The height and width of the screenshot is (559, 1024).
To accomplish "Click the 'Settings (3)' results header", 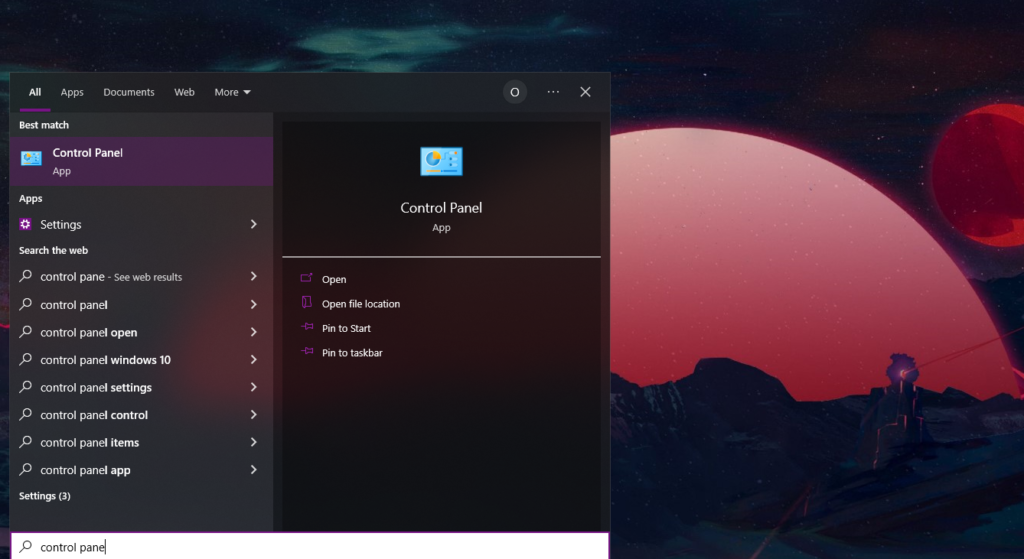I will (44, 496).
